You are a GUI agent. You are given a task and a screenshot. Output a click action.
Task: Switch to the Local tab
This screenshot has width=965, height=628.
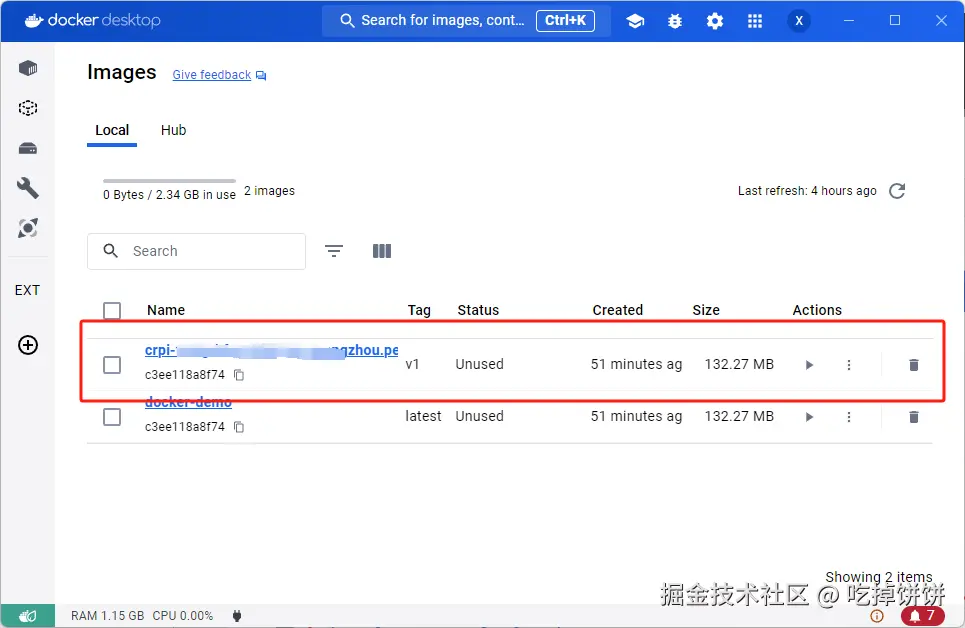(x=112, y=131)
